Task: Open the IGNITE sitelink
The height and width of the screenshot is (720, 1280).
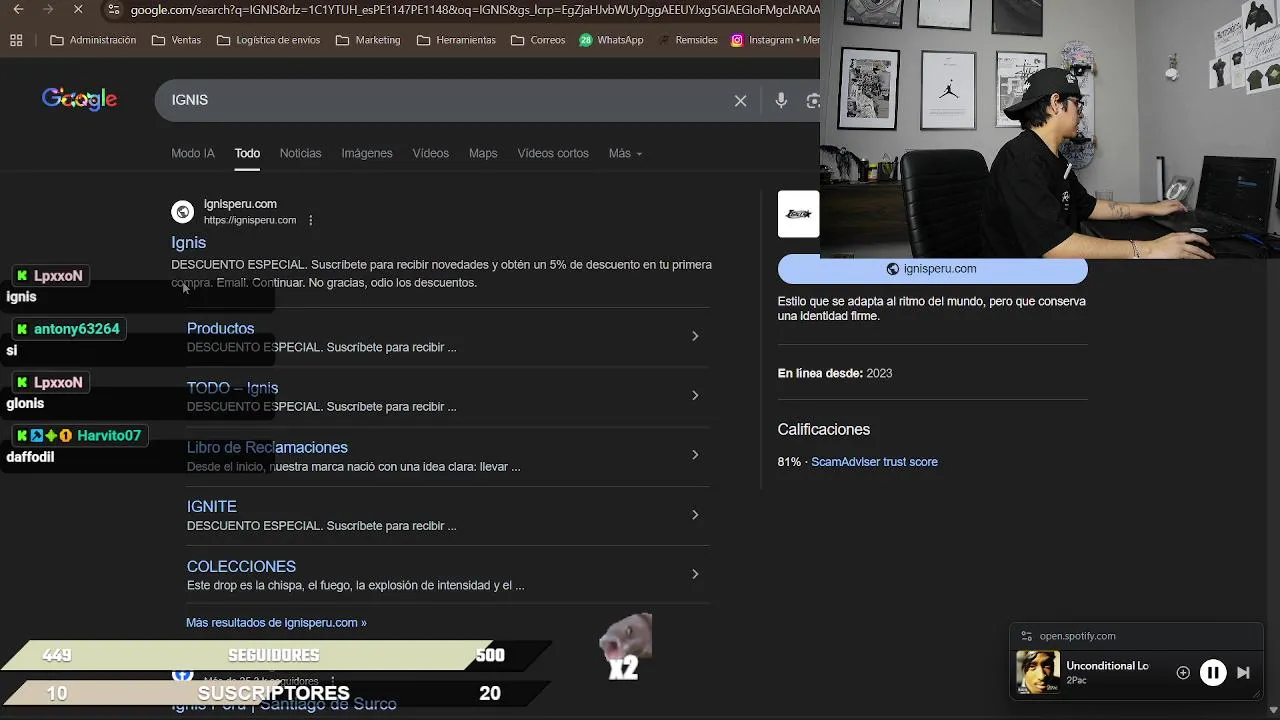Action: pyautogui.click(x=212, y=507)
